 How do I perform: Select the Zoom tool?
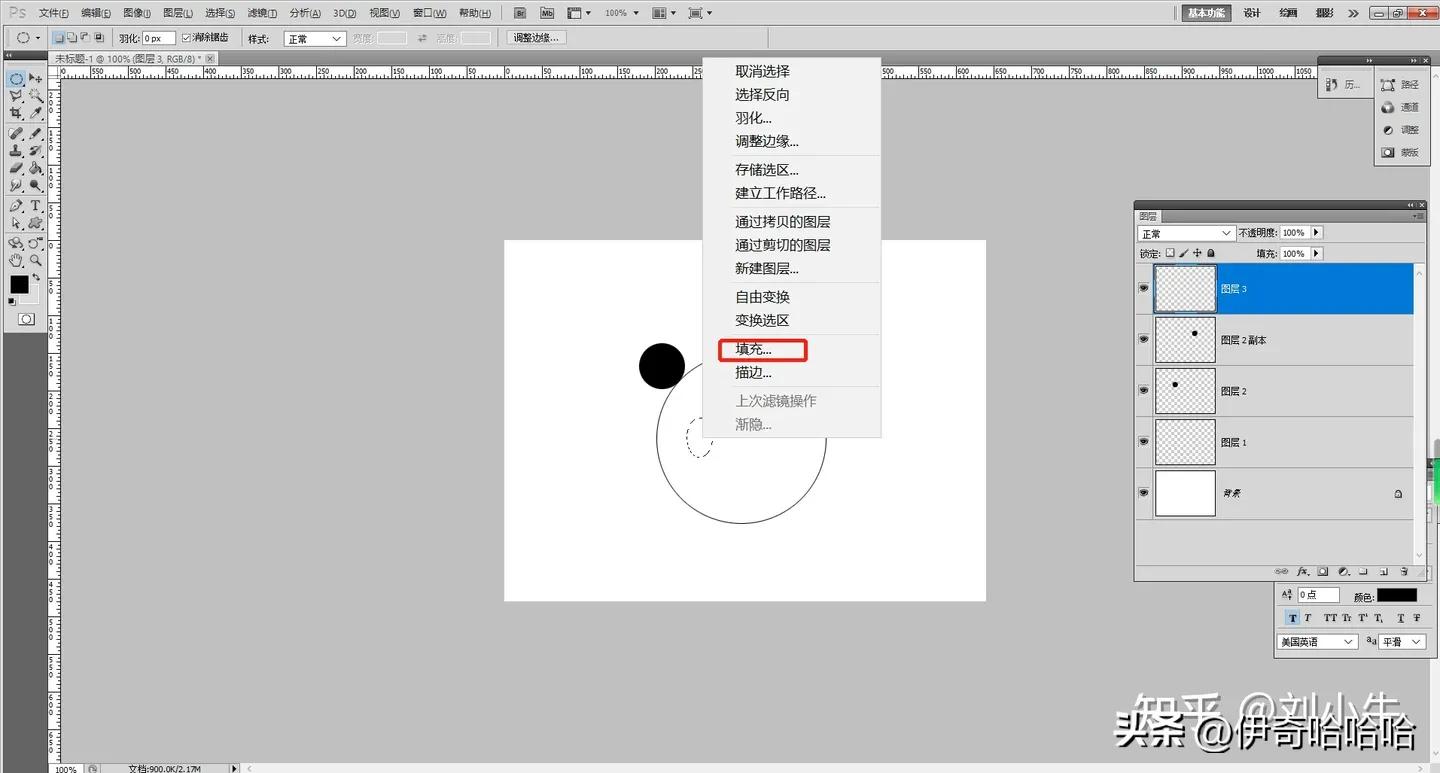[x=34, y=258]
